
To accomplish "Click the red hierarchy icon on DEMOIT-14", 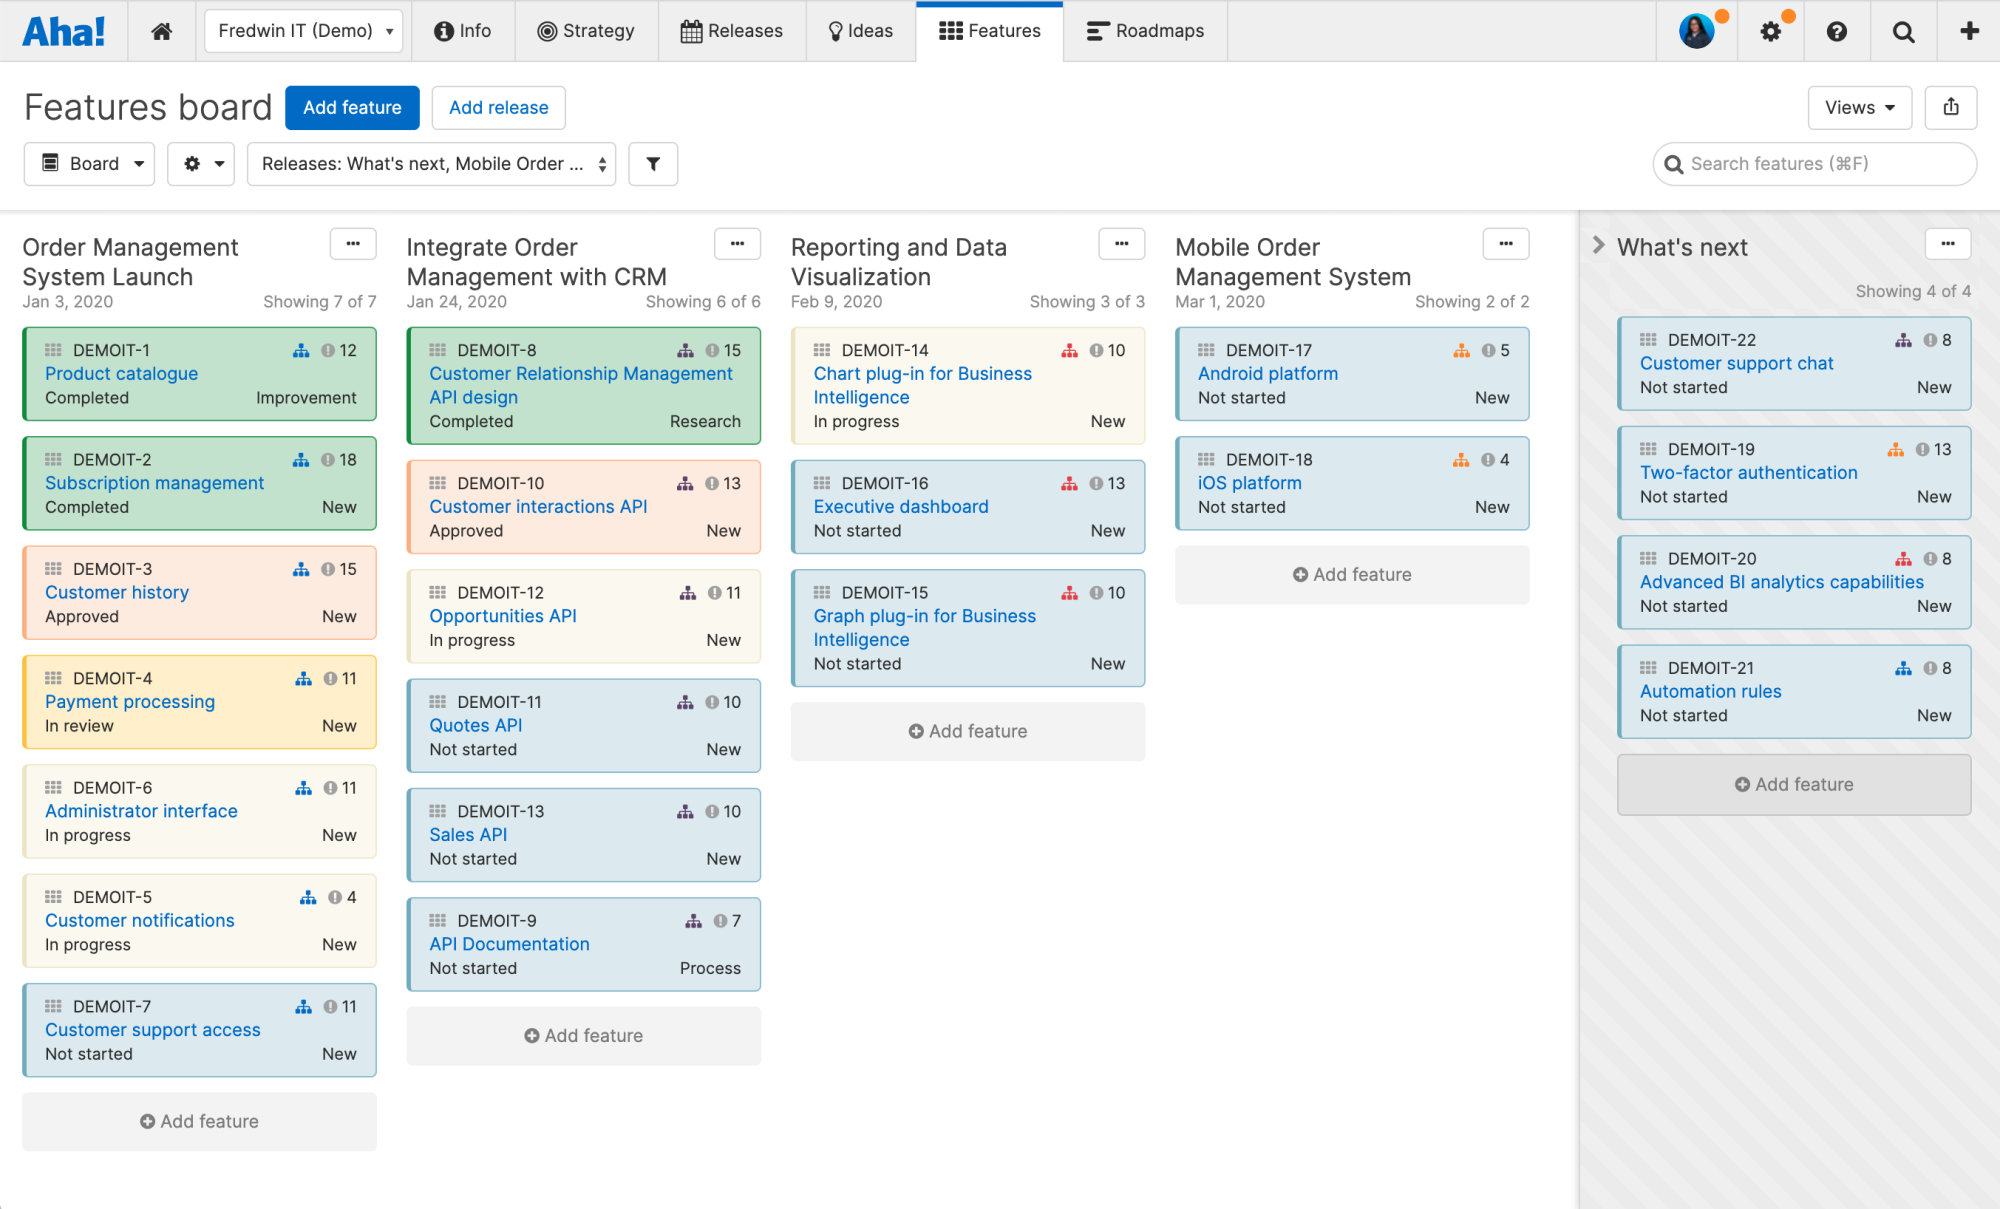I will [1069, 351].
